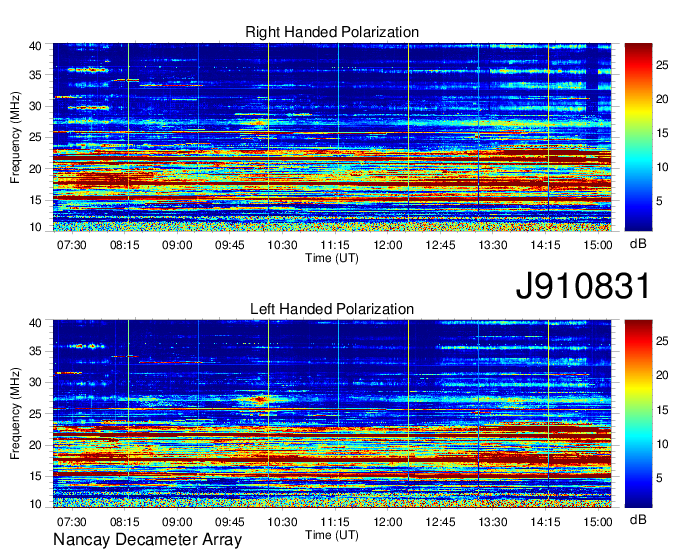The height and width of the screenshot is (552, 680).
Task: Click the 11:15 time tick on the Left Handed plot
Action: tap(335, 521)
